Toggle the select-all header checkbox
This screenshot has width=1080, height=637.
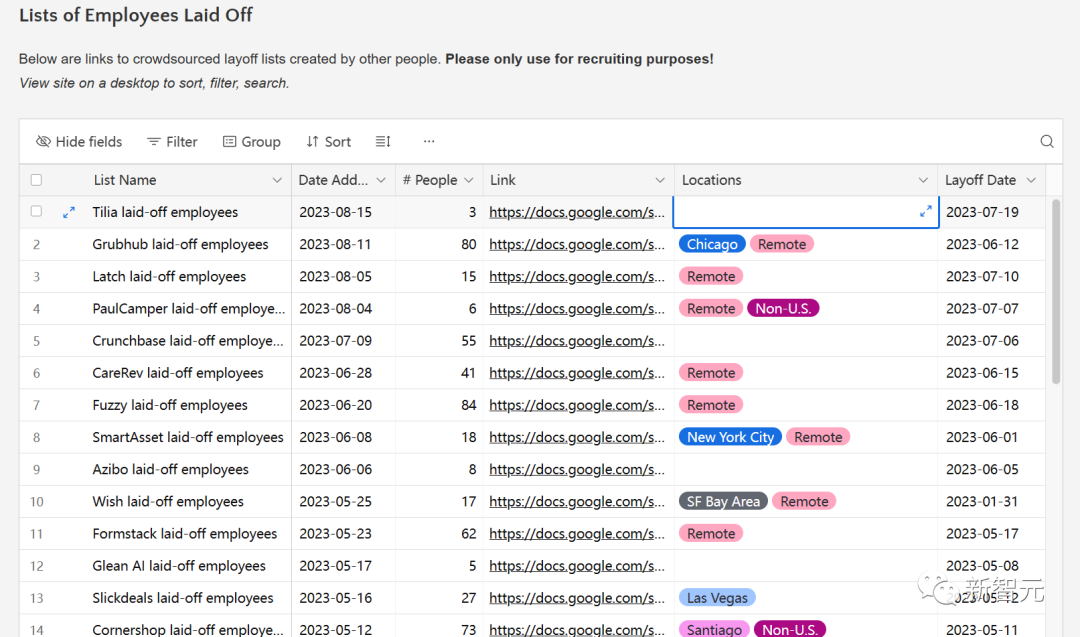(37, 180)
